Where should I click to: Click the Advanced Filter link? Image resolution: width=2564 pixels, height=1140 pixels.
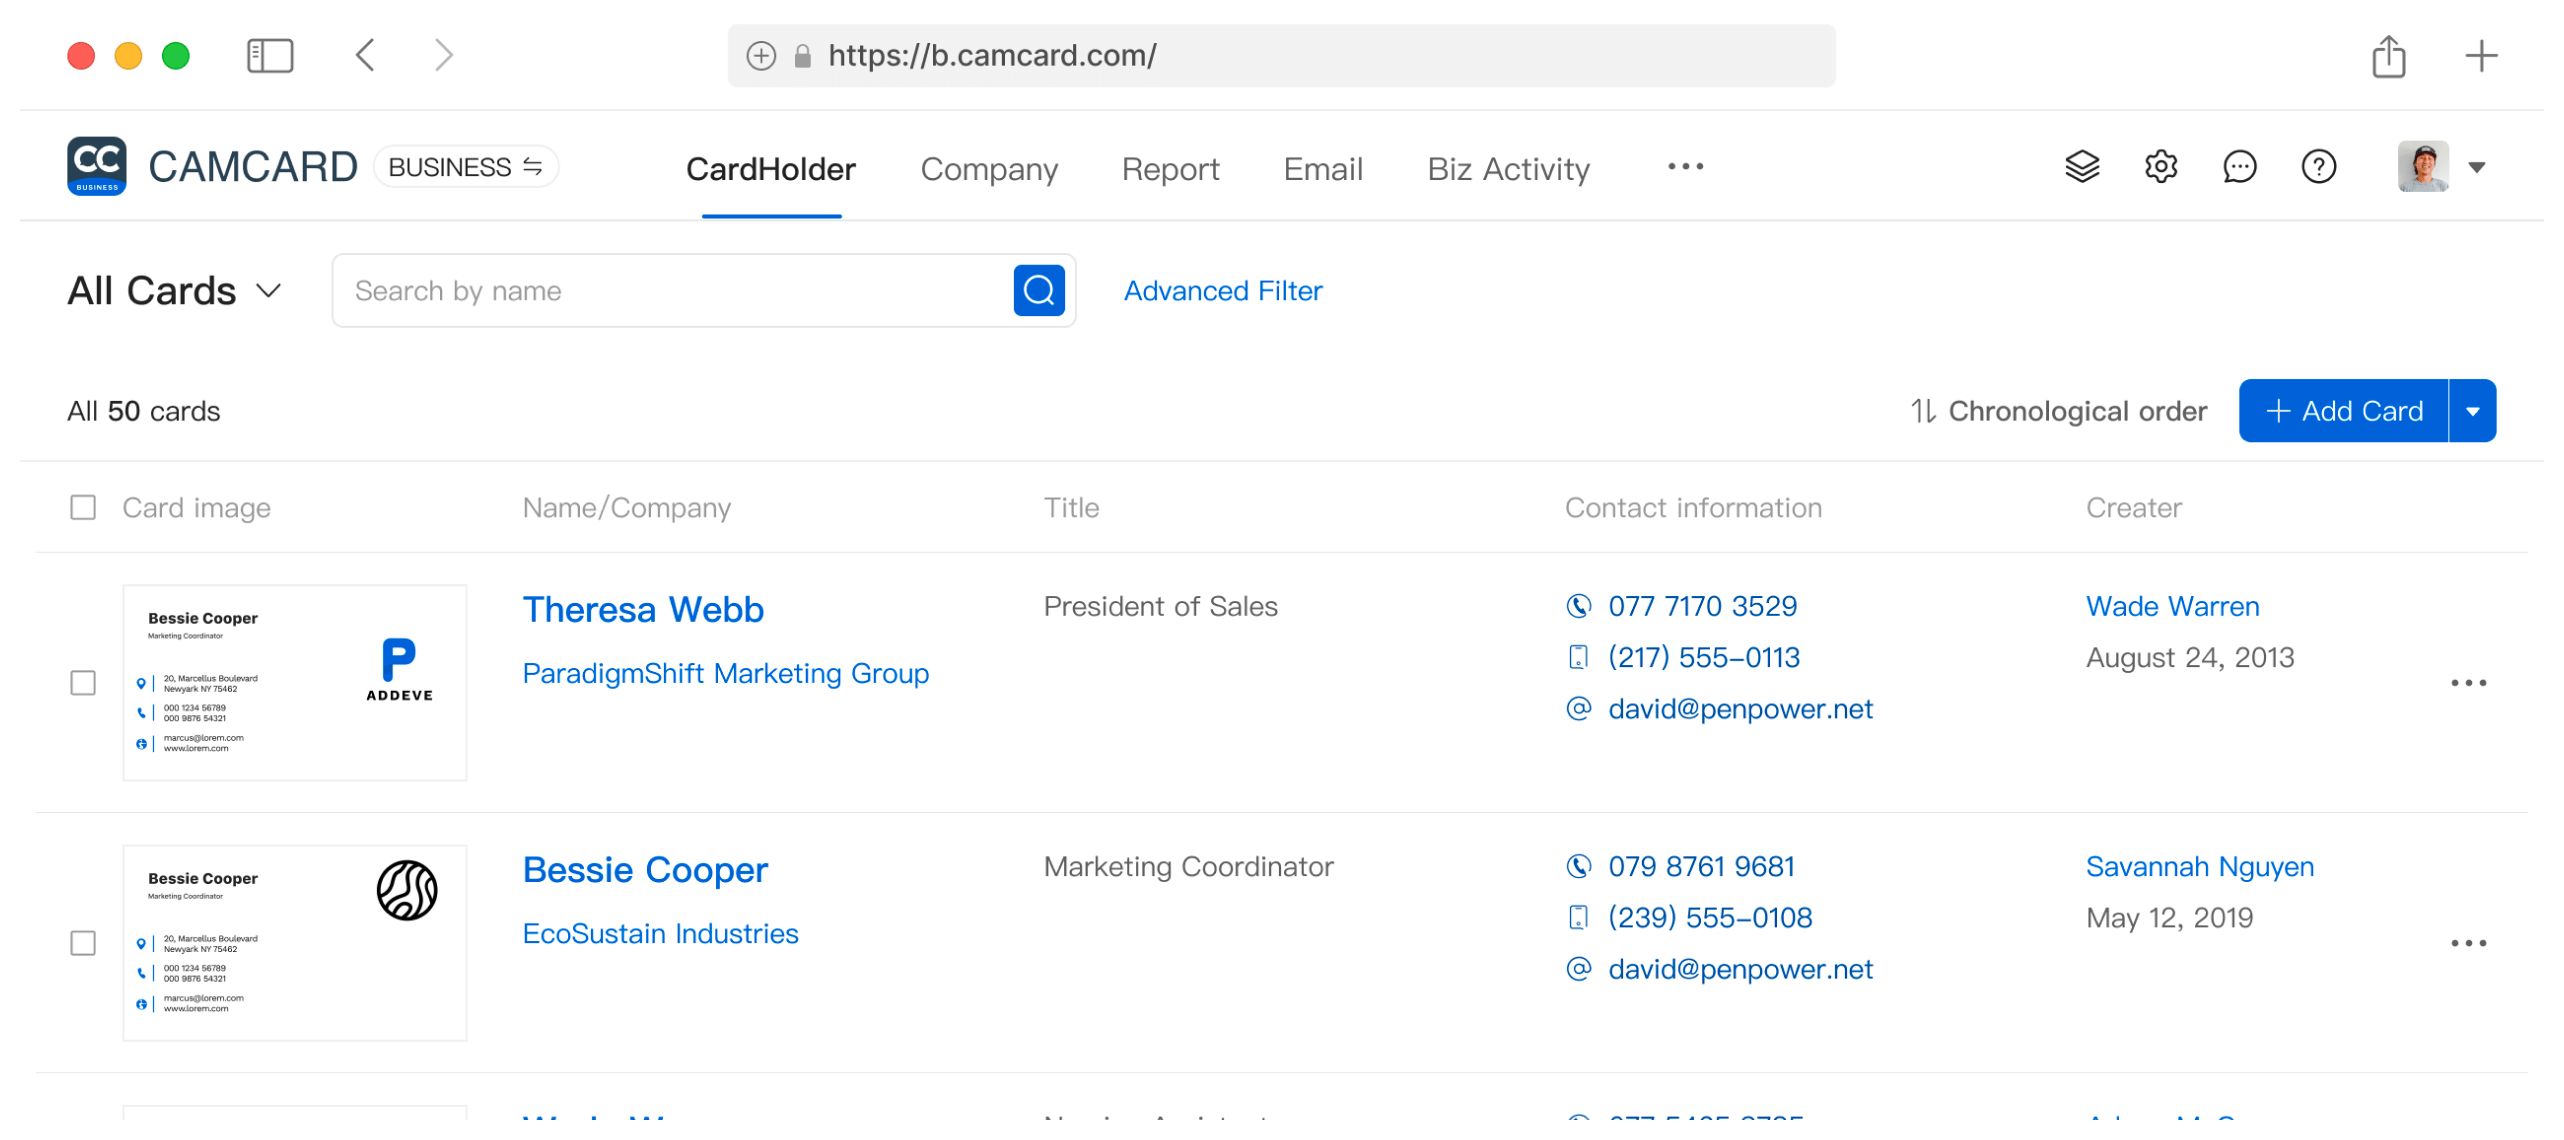[x=1223, y=291]
